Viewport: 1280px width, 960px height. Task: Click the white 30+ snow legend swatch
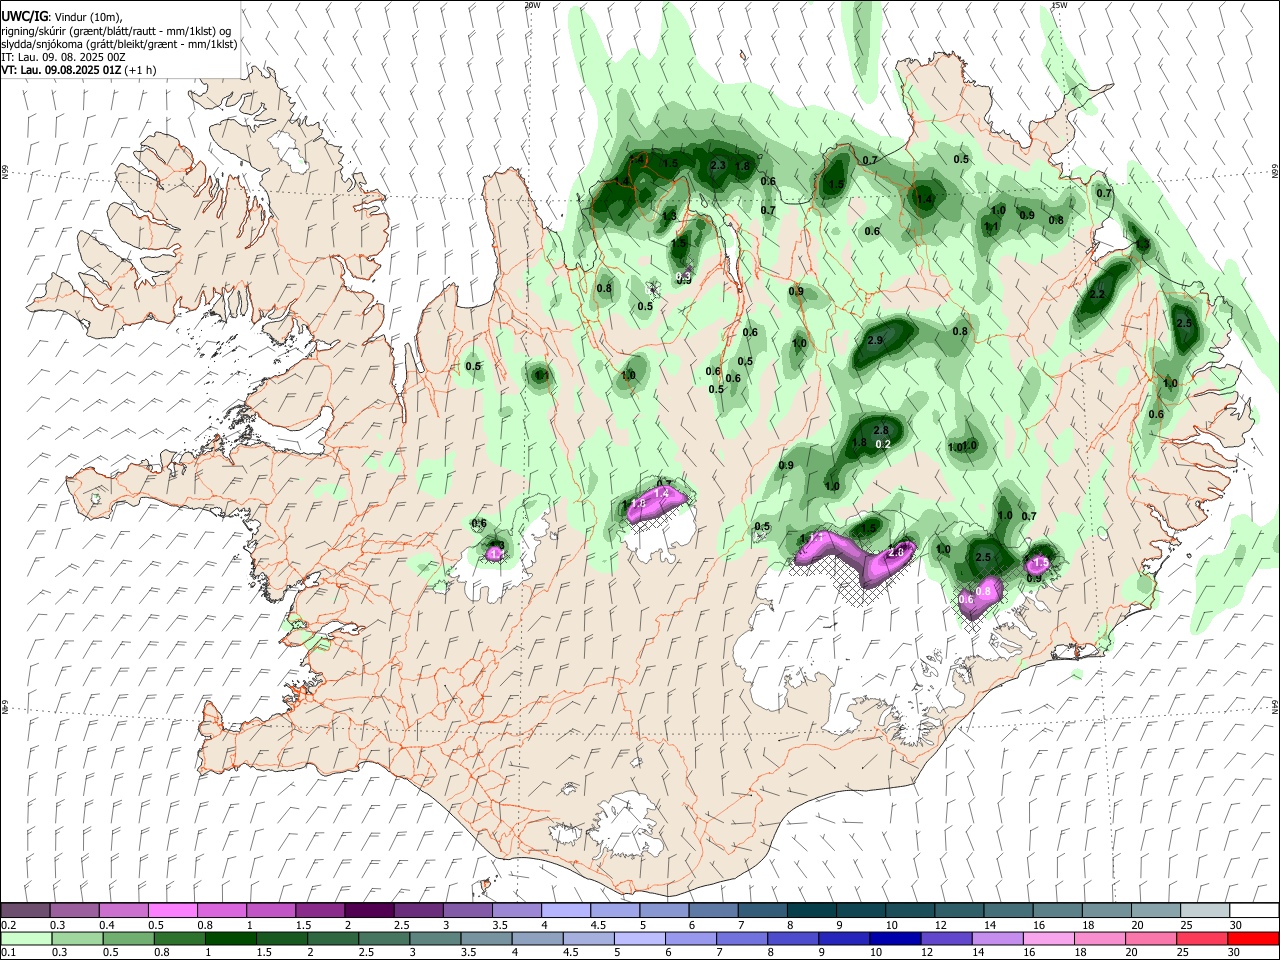[x=1254, y=910]
